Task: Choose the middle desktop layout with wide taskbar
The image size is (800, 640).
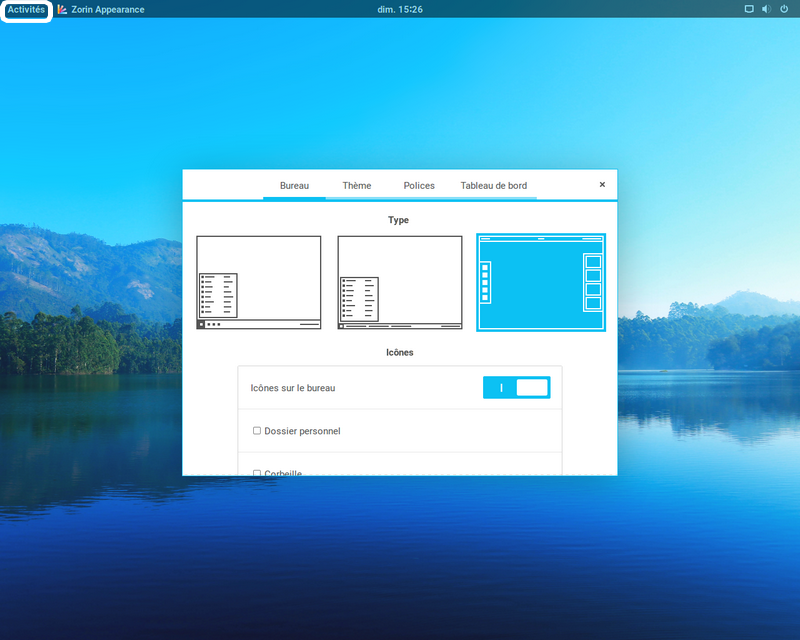Action: coord(399,282)
